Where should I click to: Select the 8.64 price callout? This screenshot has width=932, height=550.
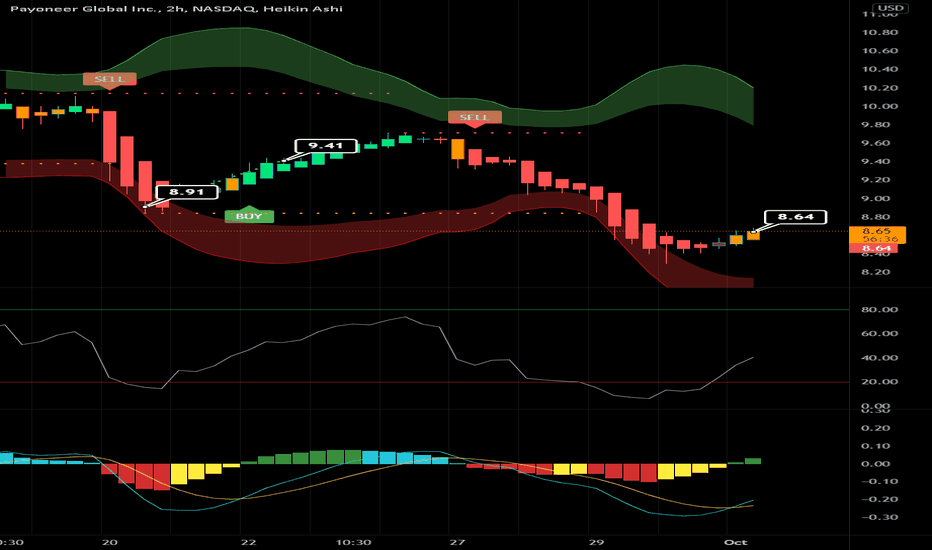pos(795,216)
